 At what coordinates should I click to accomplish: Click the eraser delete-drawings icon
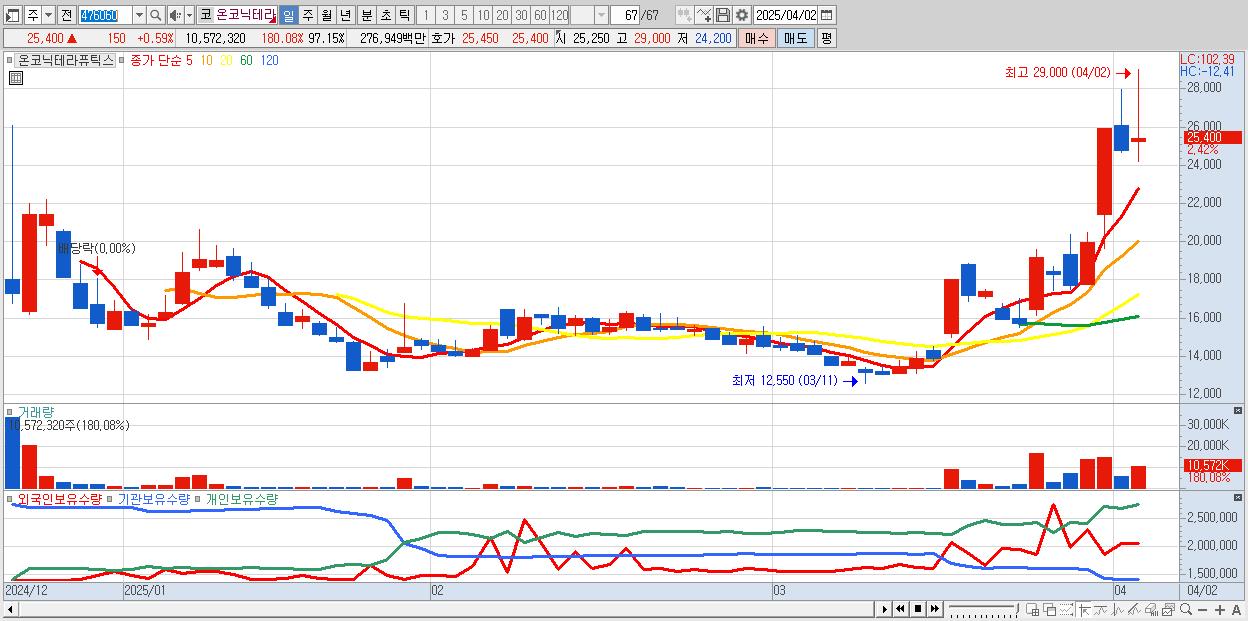pyautogui.click(x=1151, y=609)
